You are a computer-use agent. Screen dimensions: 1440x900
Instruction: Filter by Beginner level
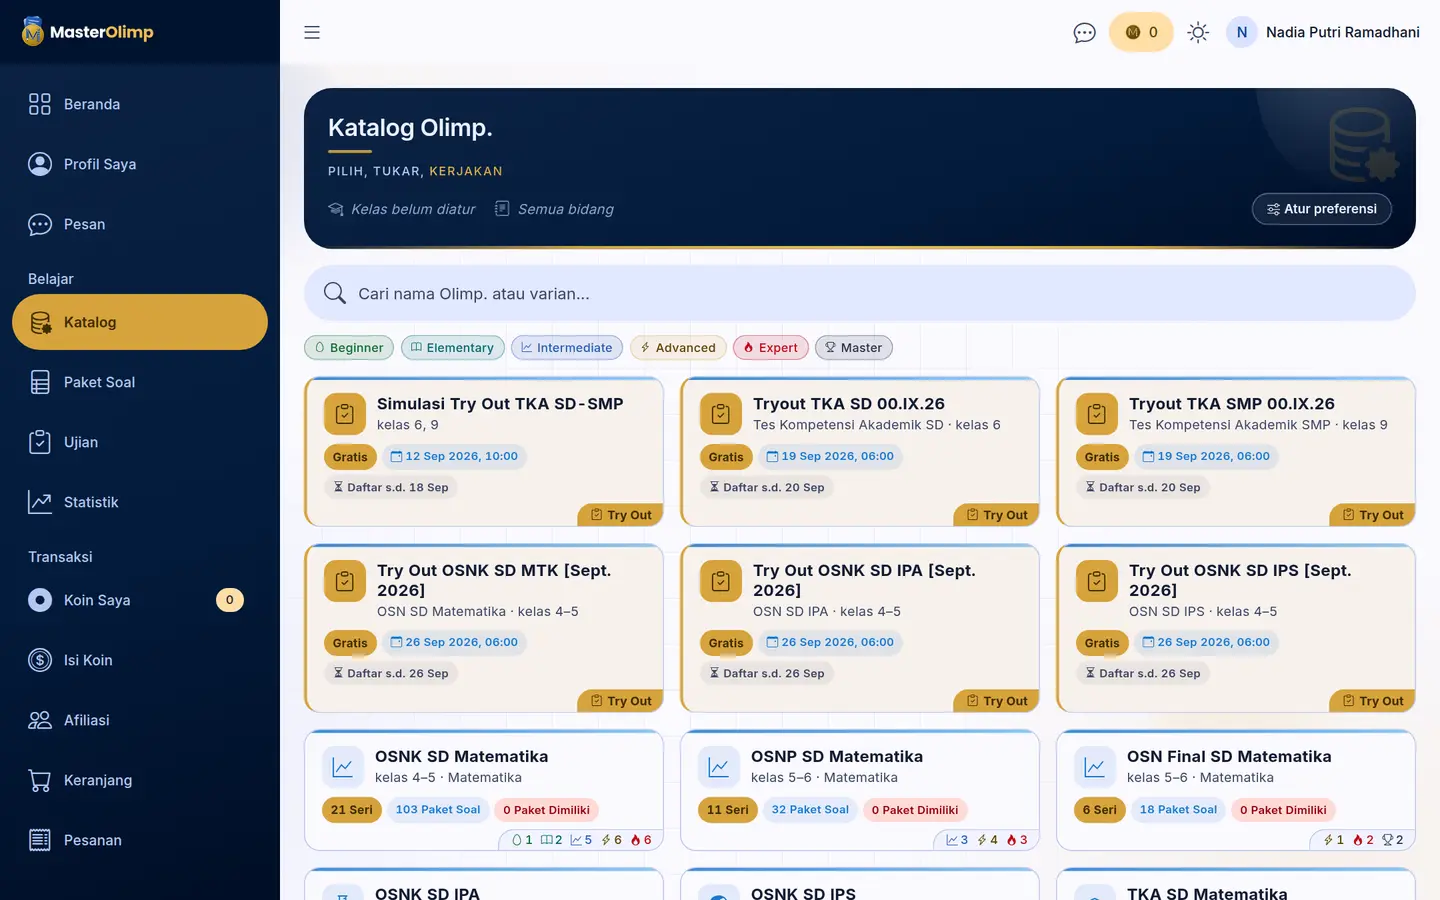[349, 348]
